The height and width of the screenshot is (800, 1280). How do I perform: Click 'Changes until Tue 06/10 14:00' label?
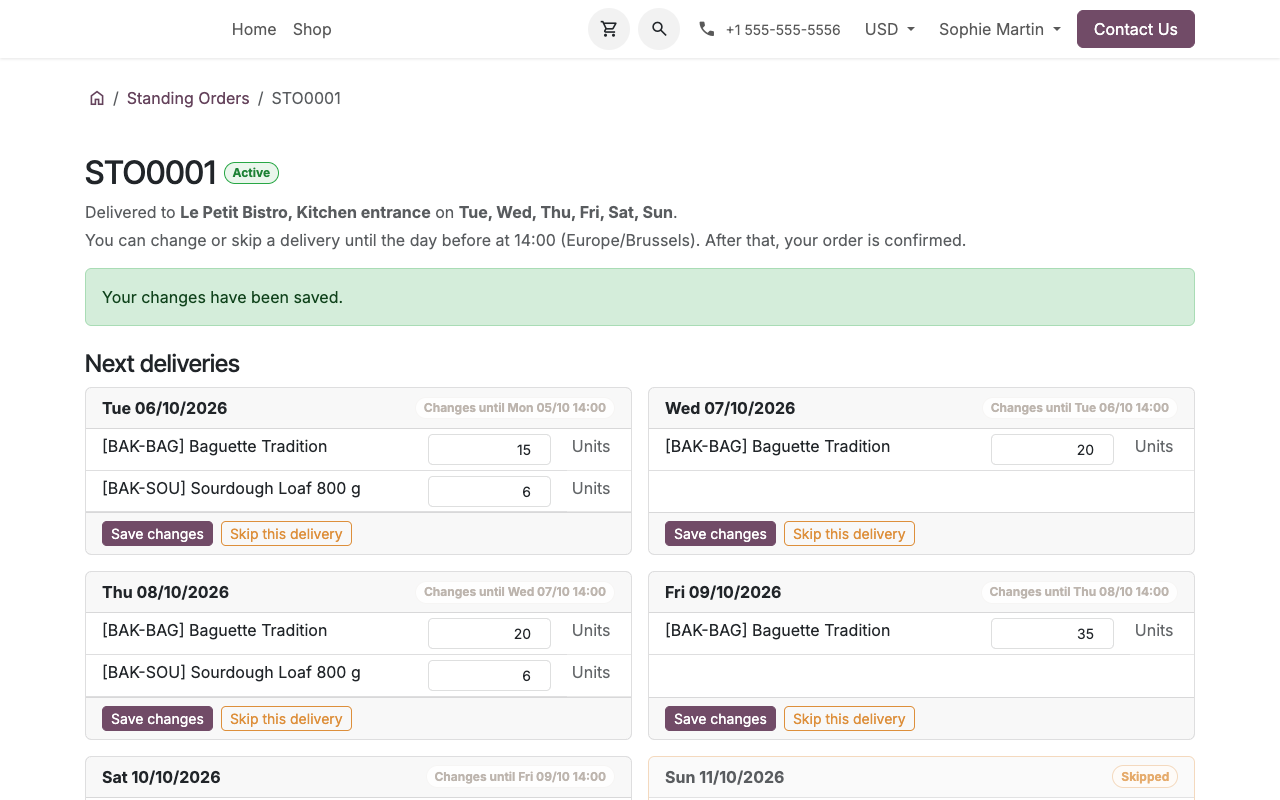(x=1079, y=408)
